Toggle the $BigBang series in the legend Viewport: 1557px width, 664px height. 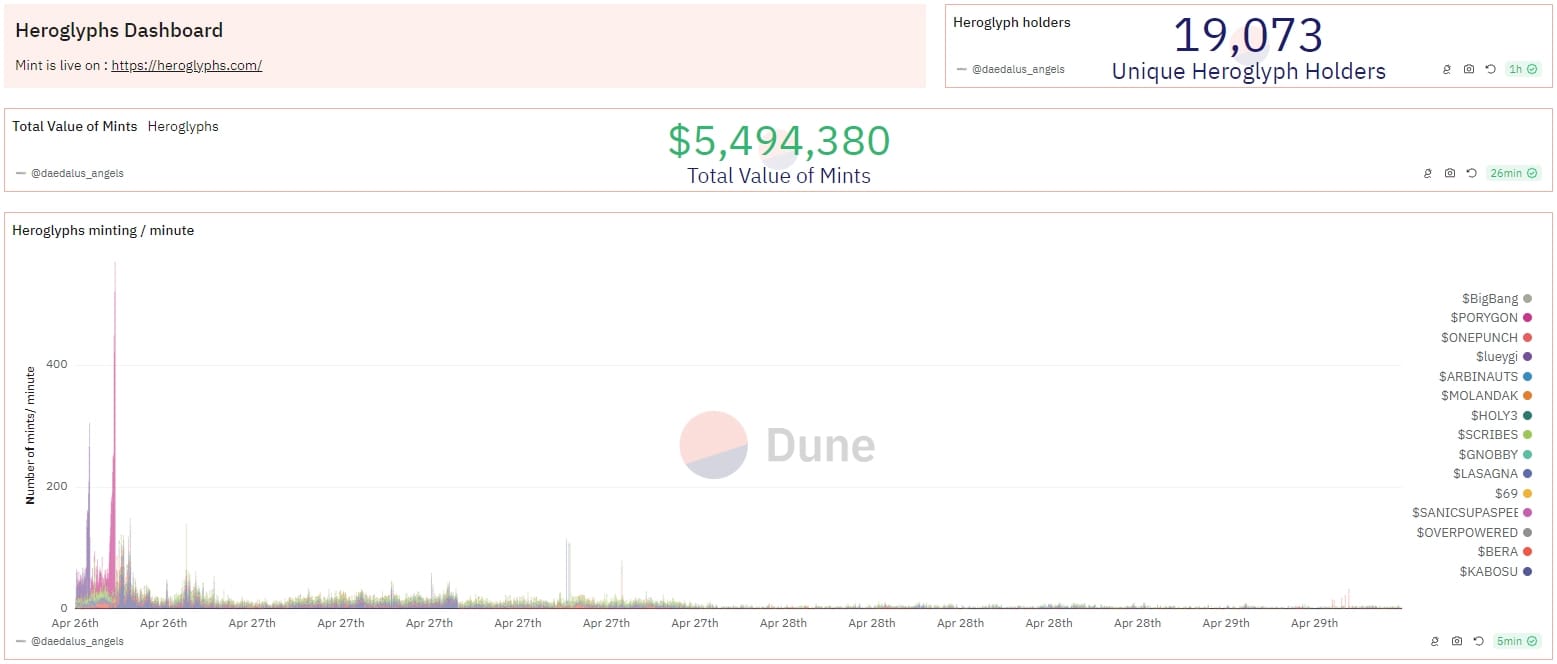point(1489,298)
